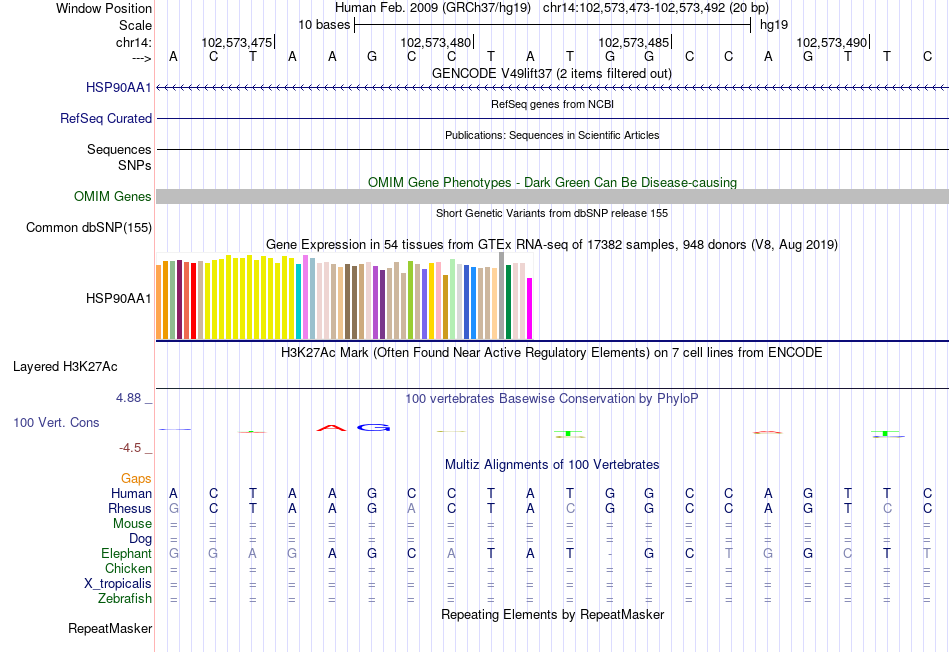Image resolution: width=950 pixels, height=652 pixels.
Task: Open the GENCODE V49lift37 track title
Action: pos(551,74)
